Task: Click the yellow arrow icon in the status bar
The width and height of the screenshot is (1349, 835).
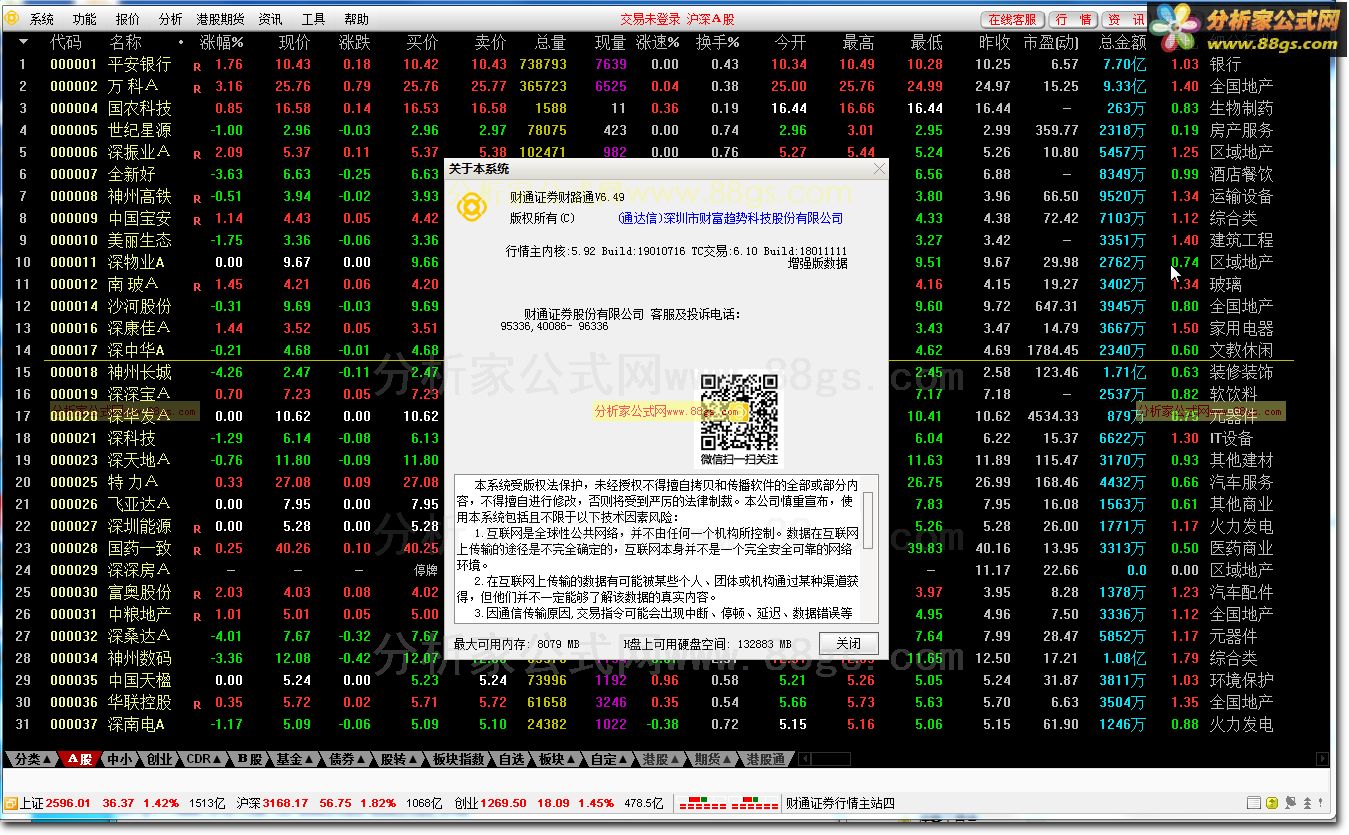Action: point(1272,803)
